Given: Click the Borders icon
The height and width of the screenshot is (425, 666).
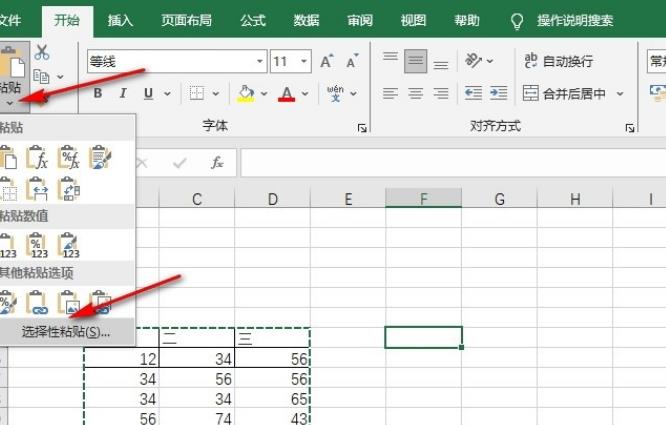Looking at the screenshot, I should tap(197, 93).
